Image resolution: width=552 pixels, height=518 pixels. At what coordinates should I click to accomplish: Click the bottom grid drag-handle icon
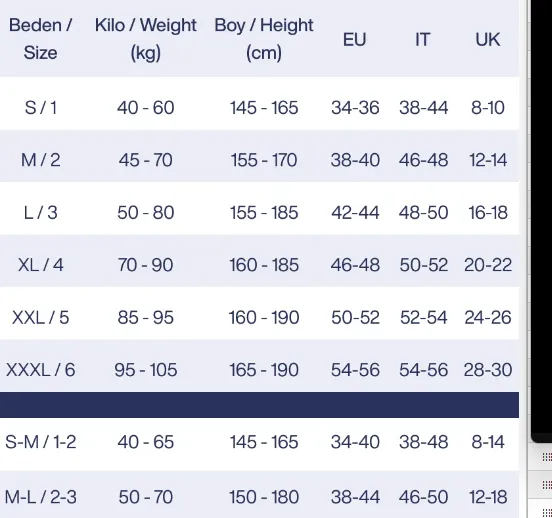(x=547, y=513)
